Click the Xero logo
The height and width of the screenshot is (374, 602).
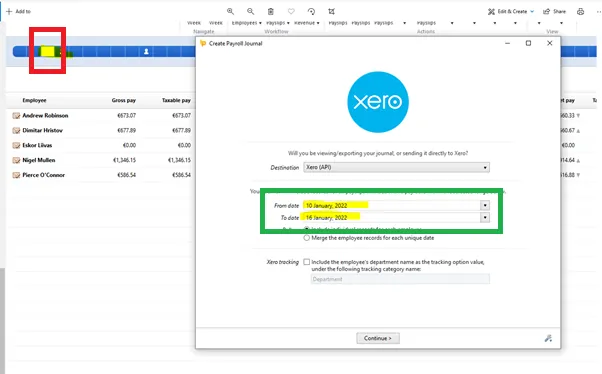pyautogui.click(x=378, y=102)
